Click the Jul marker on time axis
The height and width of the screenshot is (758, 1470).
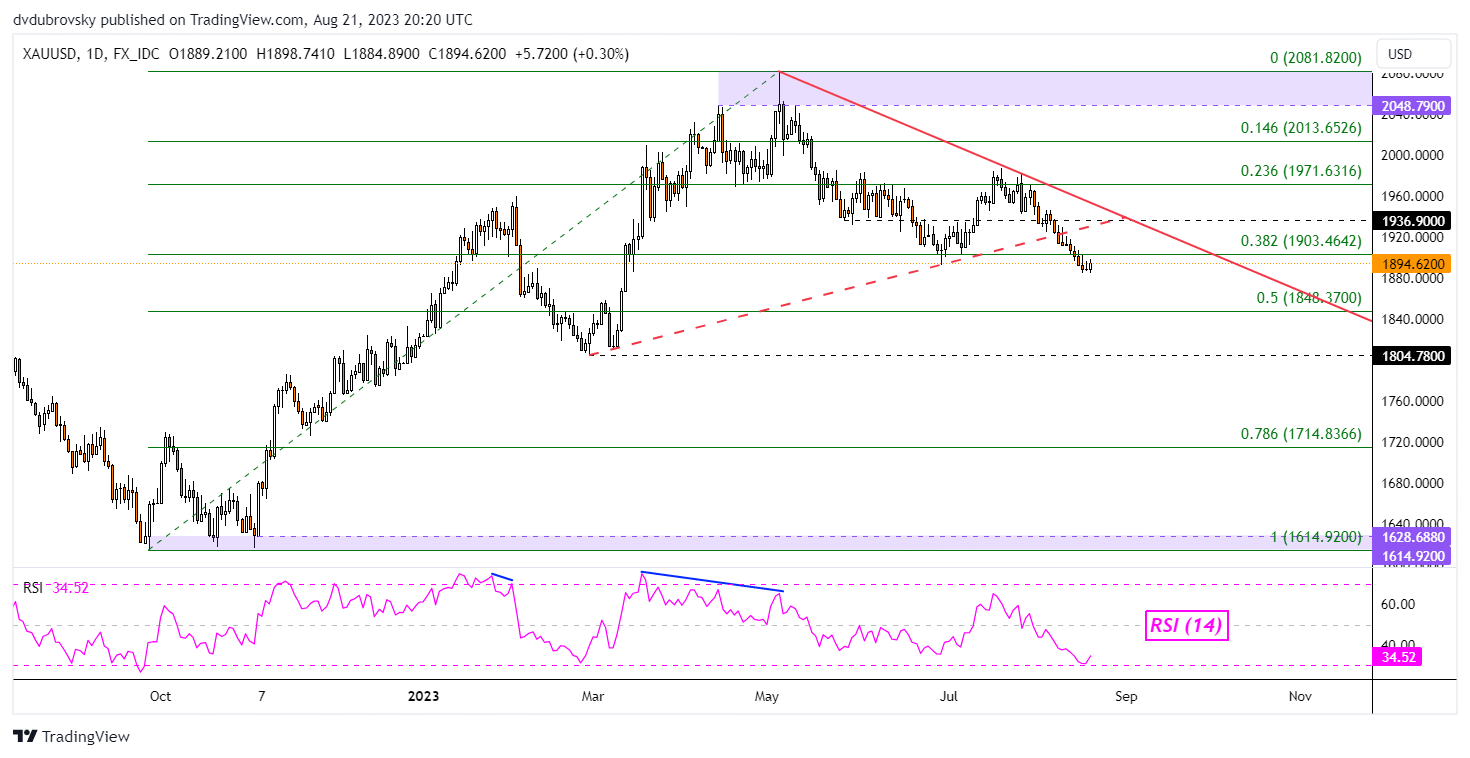[x=947, y=695]
